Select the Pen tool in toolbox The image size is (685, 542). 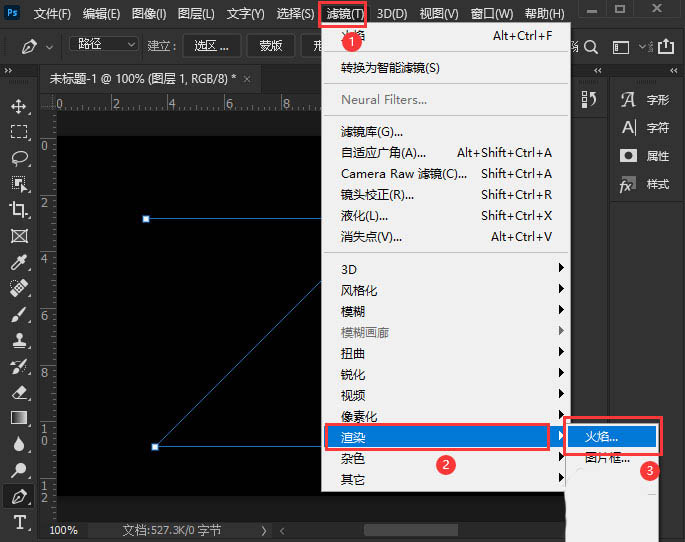tap(18, 497)
